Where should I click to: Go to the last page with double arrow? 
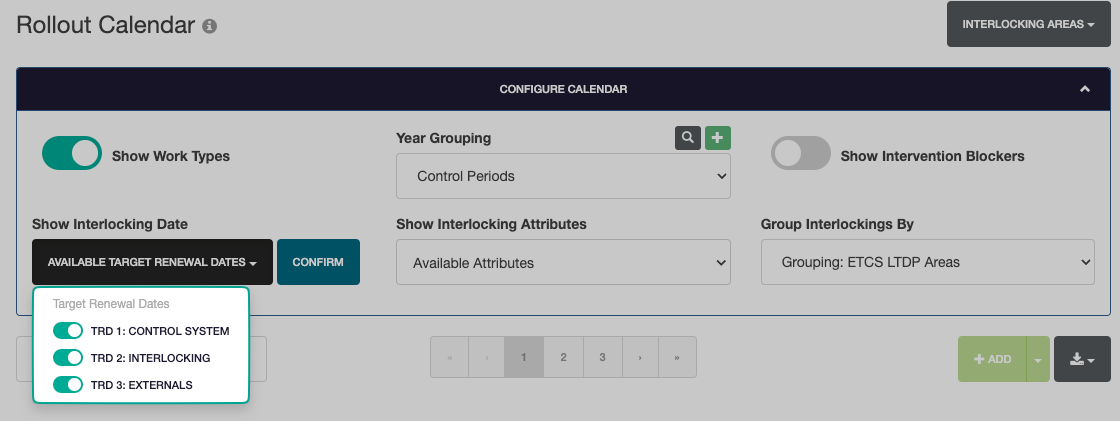tap(677, 357)
